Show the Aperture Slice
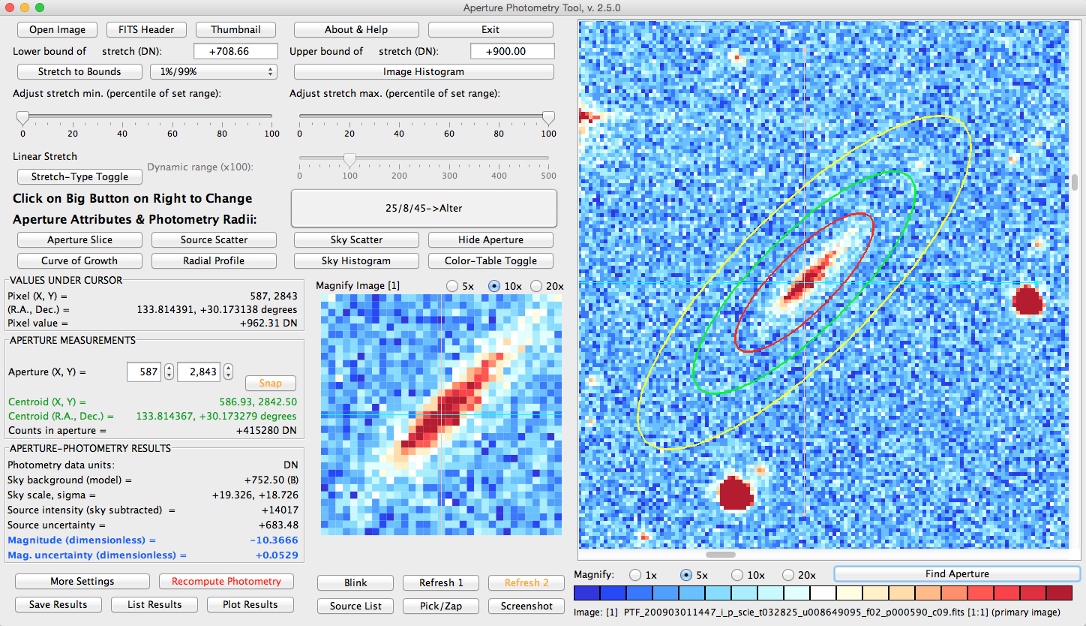 (79, 239)
